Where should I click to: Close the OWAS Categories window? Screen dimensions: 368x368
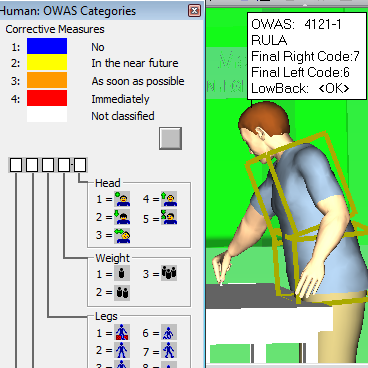[x=194, y=11]
